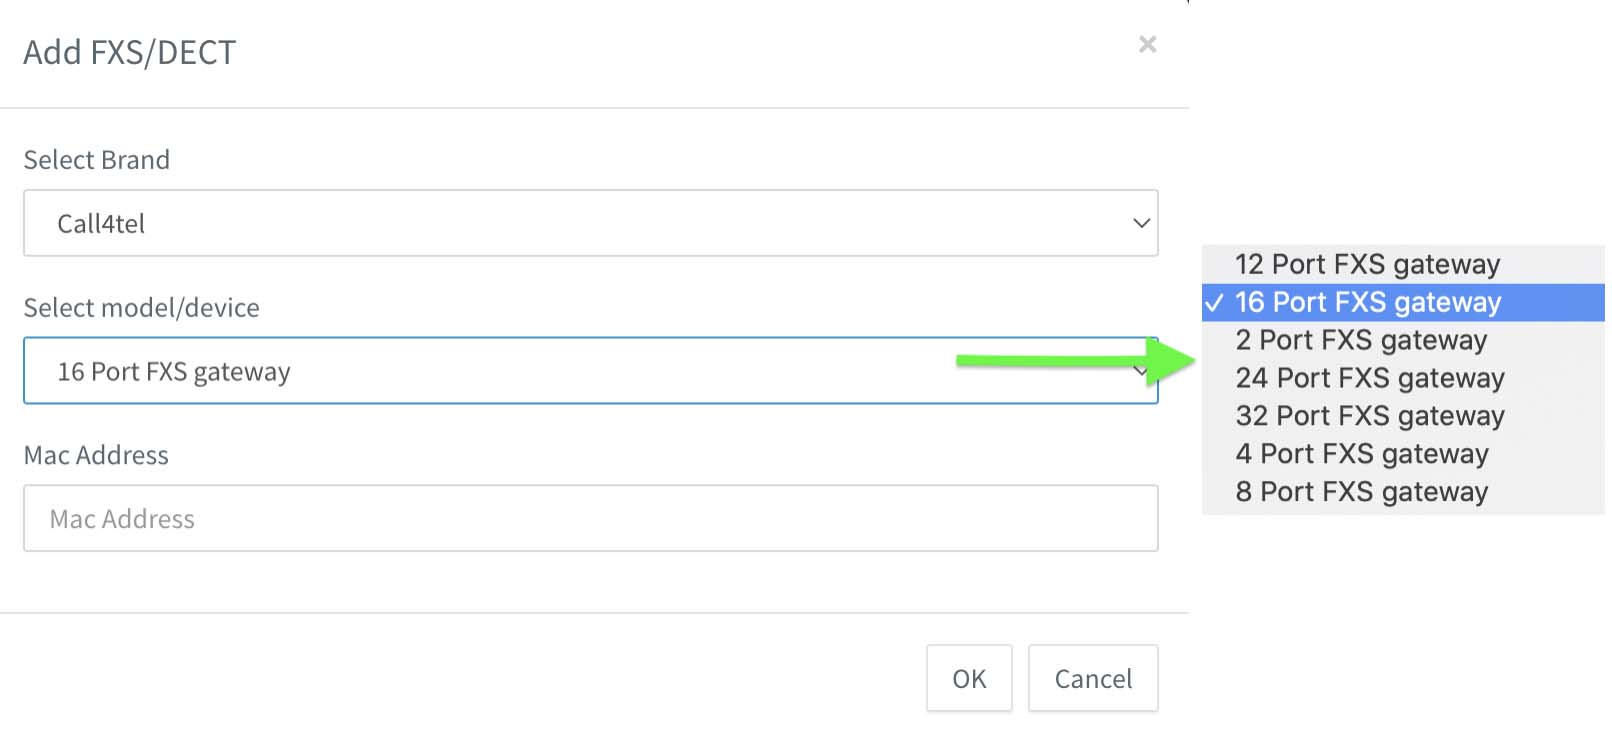Click the Add FXS/DECT dialog title
Viewport: 1612px width, 729px height.
[x=130, y=52]
